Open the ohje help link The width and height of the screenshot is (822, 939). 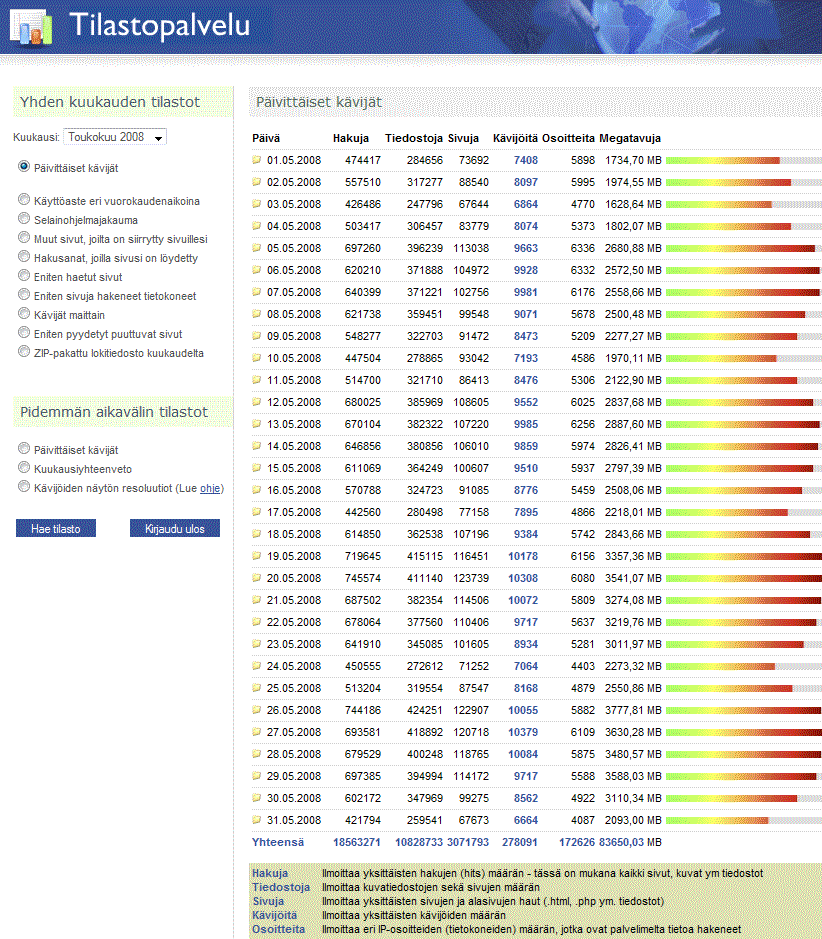pos(210,488)
